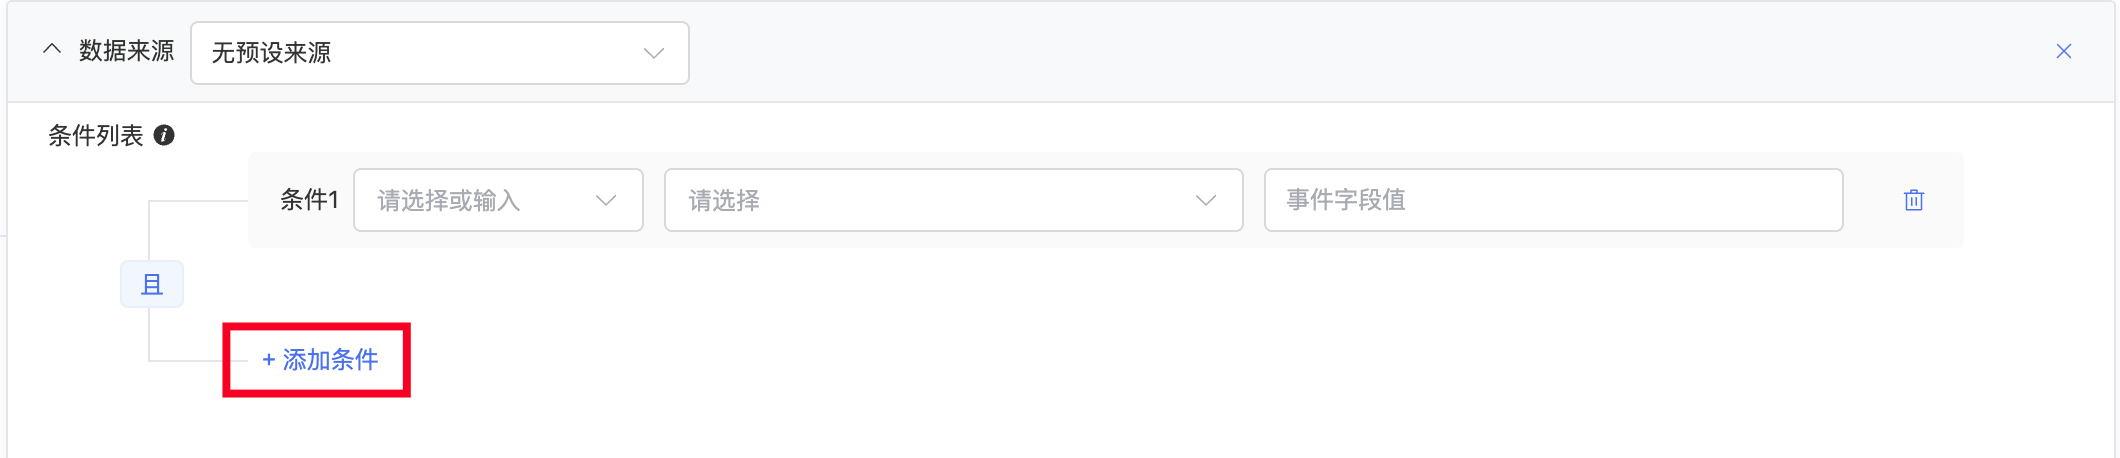Click the plus sign before 添加条件
Image resolution: width=2120 pixels, height=458 pixels.
pyautogui.click(x=268, y=360)
